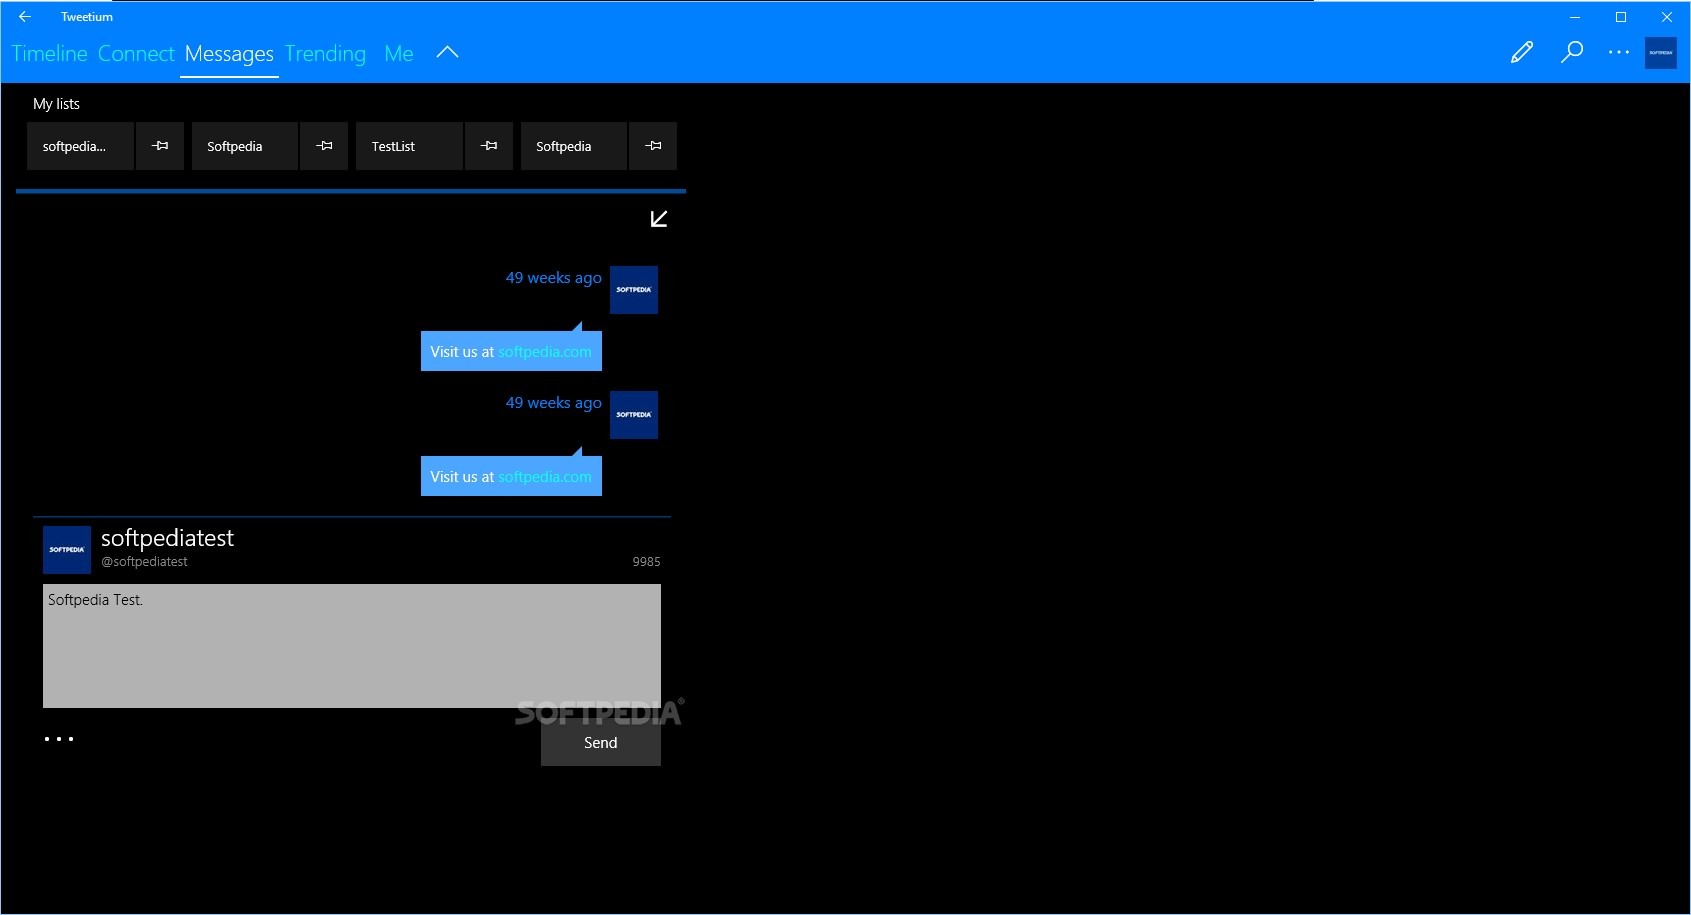Open the Timeline tab
This screenshot has height=915, width=1691.
click(50, 54)
